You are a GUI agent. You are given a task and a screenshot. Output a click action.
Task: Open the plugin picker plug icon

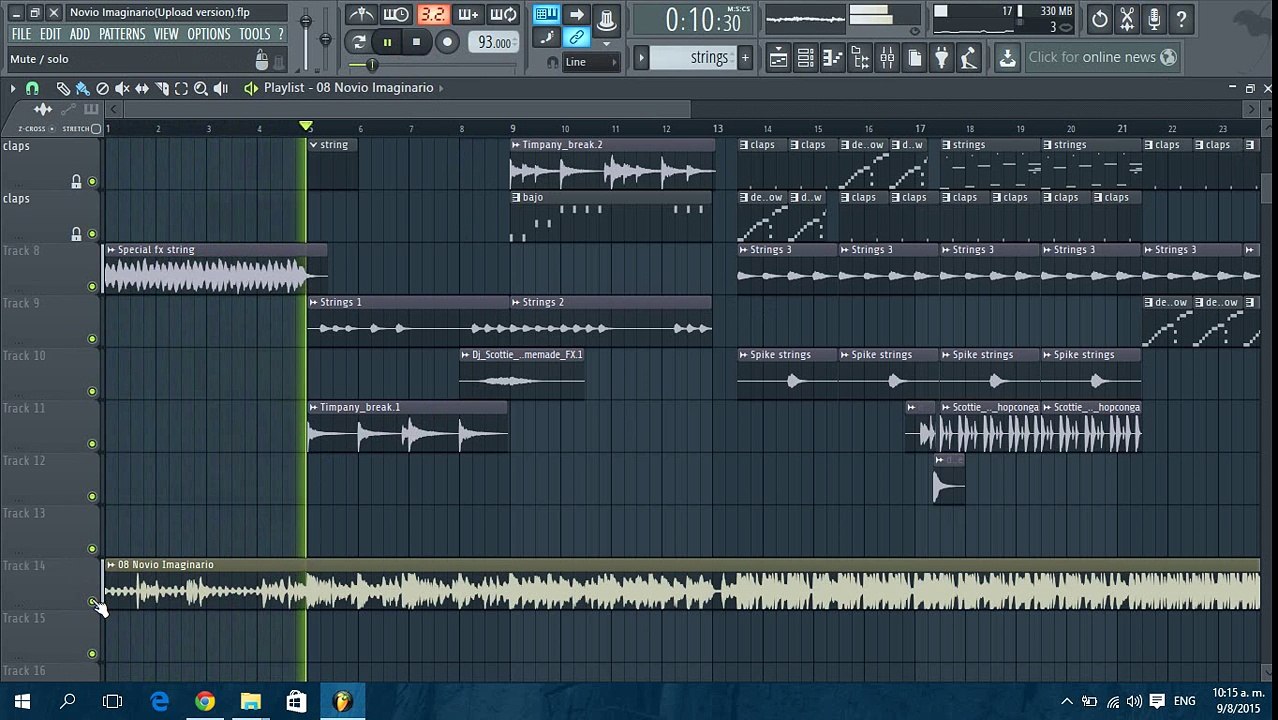(x=941, y=58)
